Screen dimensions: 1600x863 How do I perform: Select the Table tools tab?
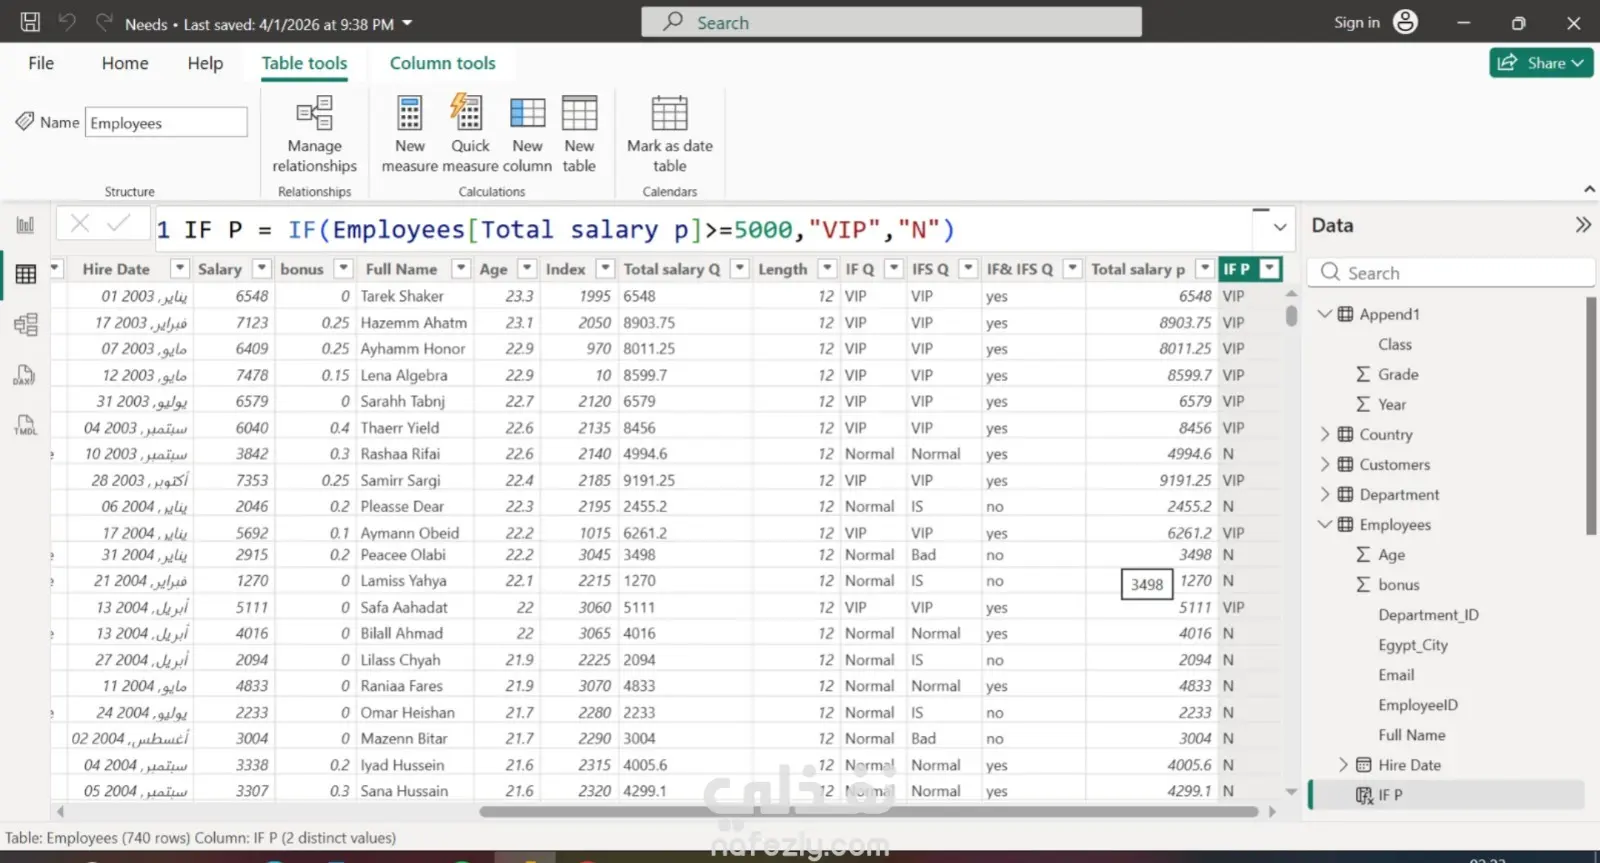click(304, 63)
